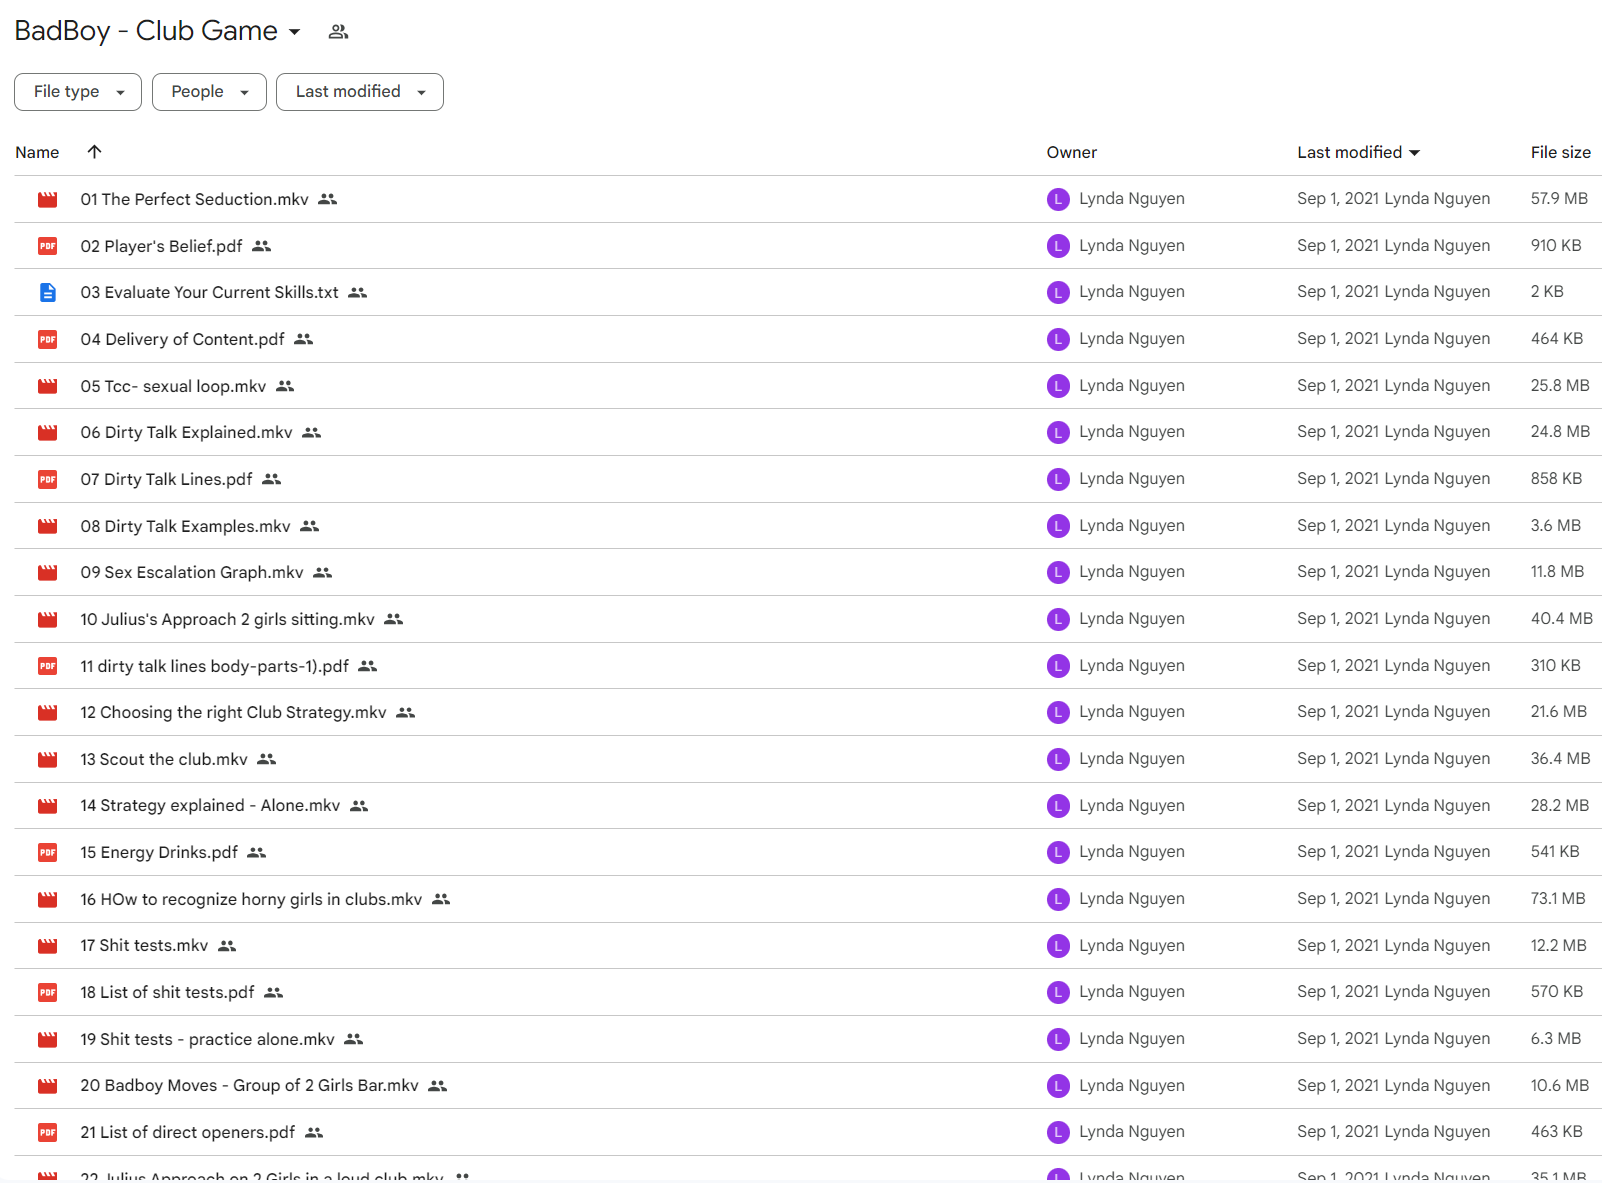This screenshot has width=1602, height=1183.
Task: Click PDF icon of 02 Player's Belief.pdf
Action: tap(47, 246)
